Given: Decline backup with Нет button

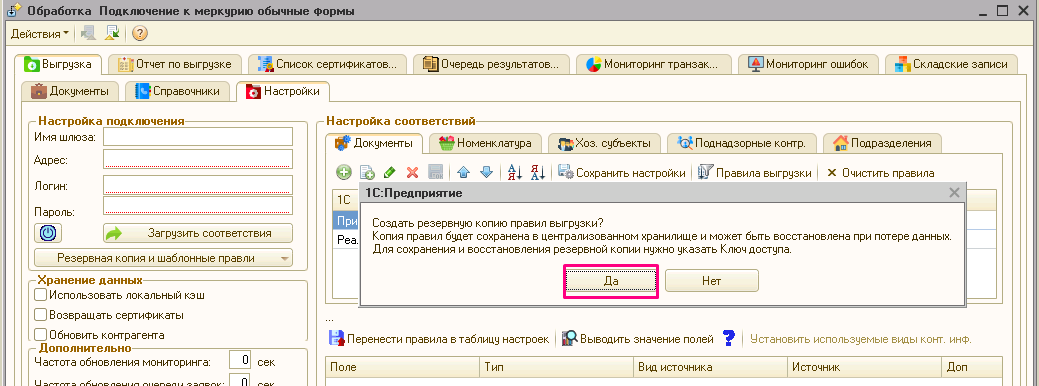Looking at the screenshot, I should coord(712,281).
